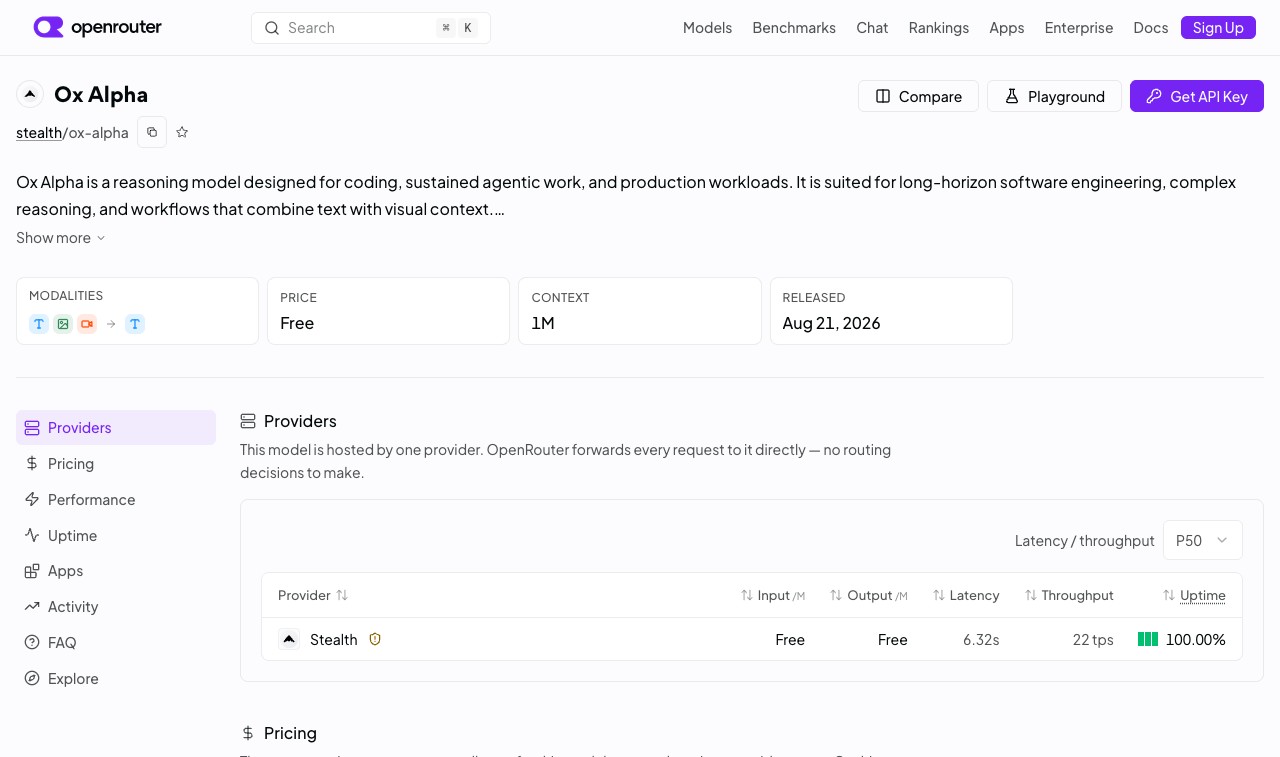Image resolution: width=1280 pixels, height=757 pixels.
Task: Open the Playground button
Action: tap(1054, 96)
